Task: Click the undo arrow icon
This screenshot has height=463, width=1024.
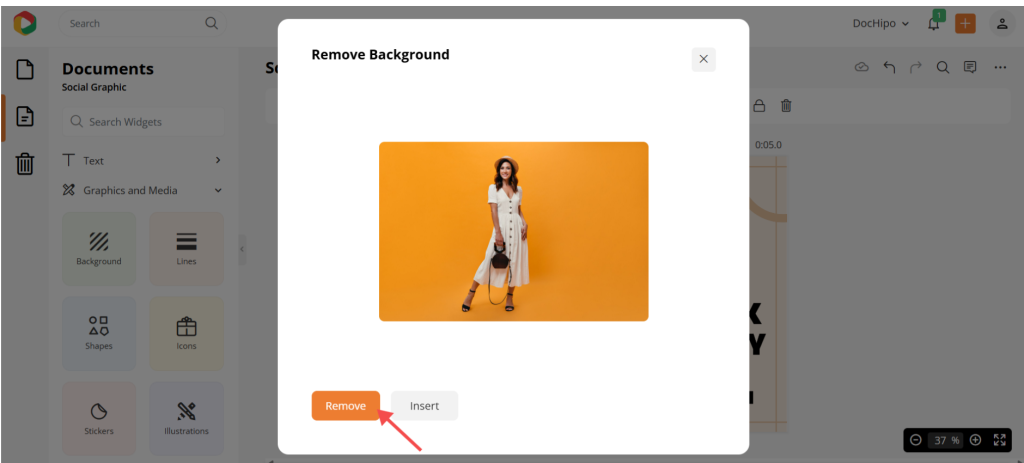Action: [889, 67]
